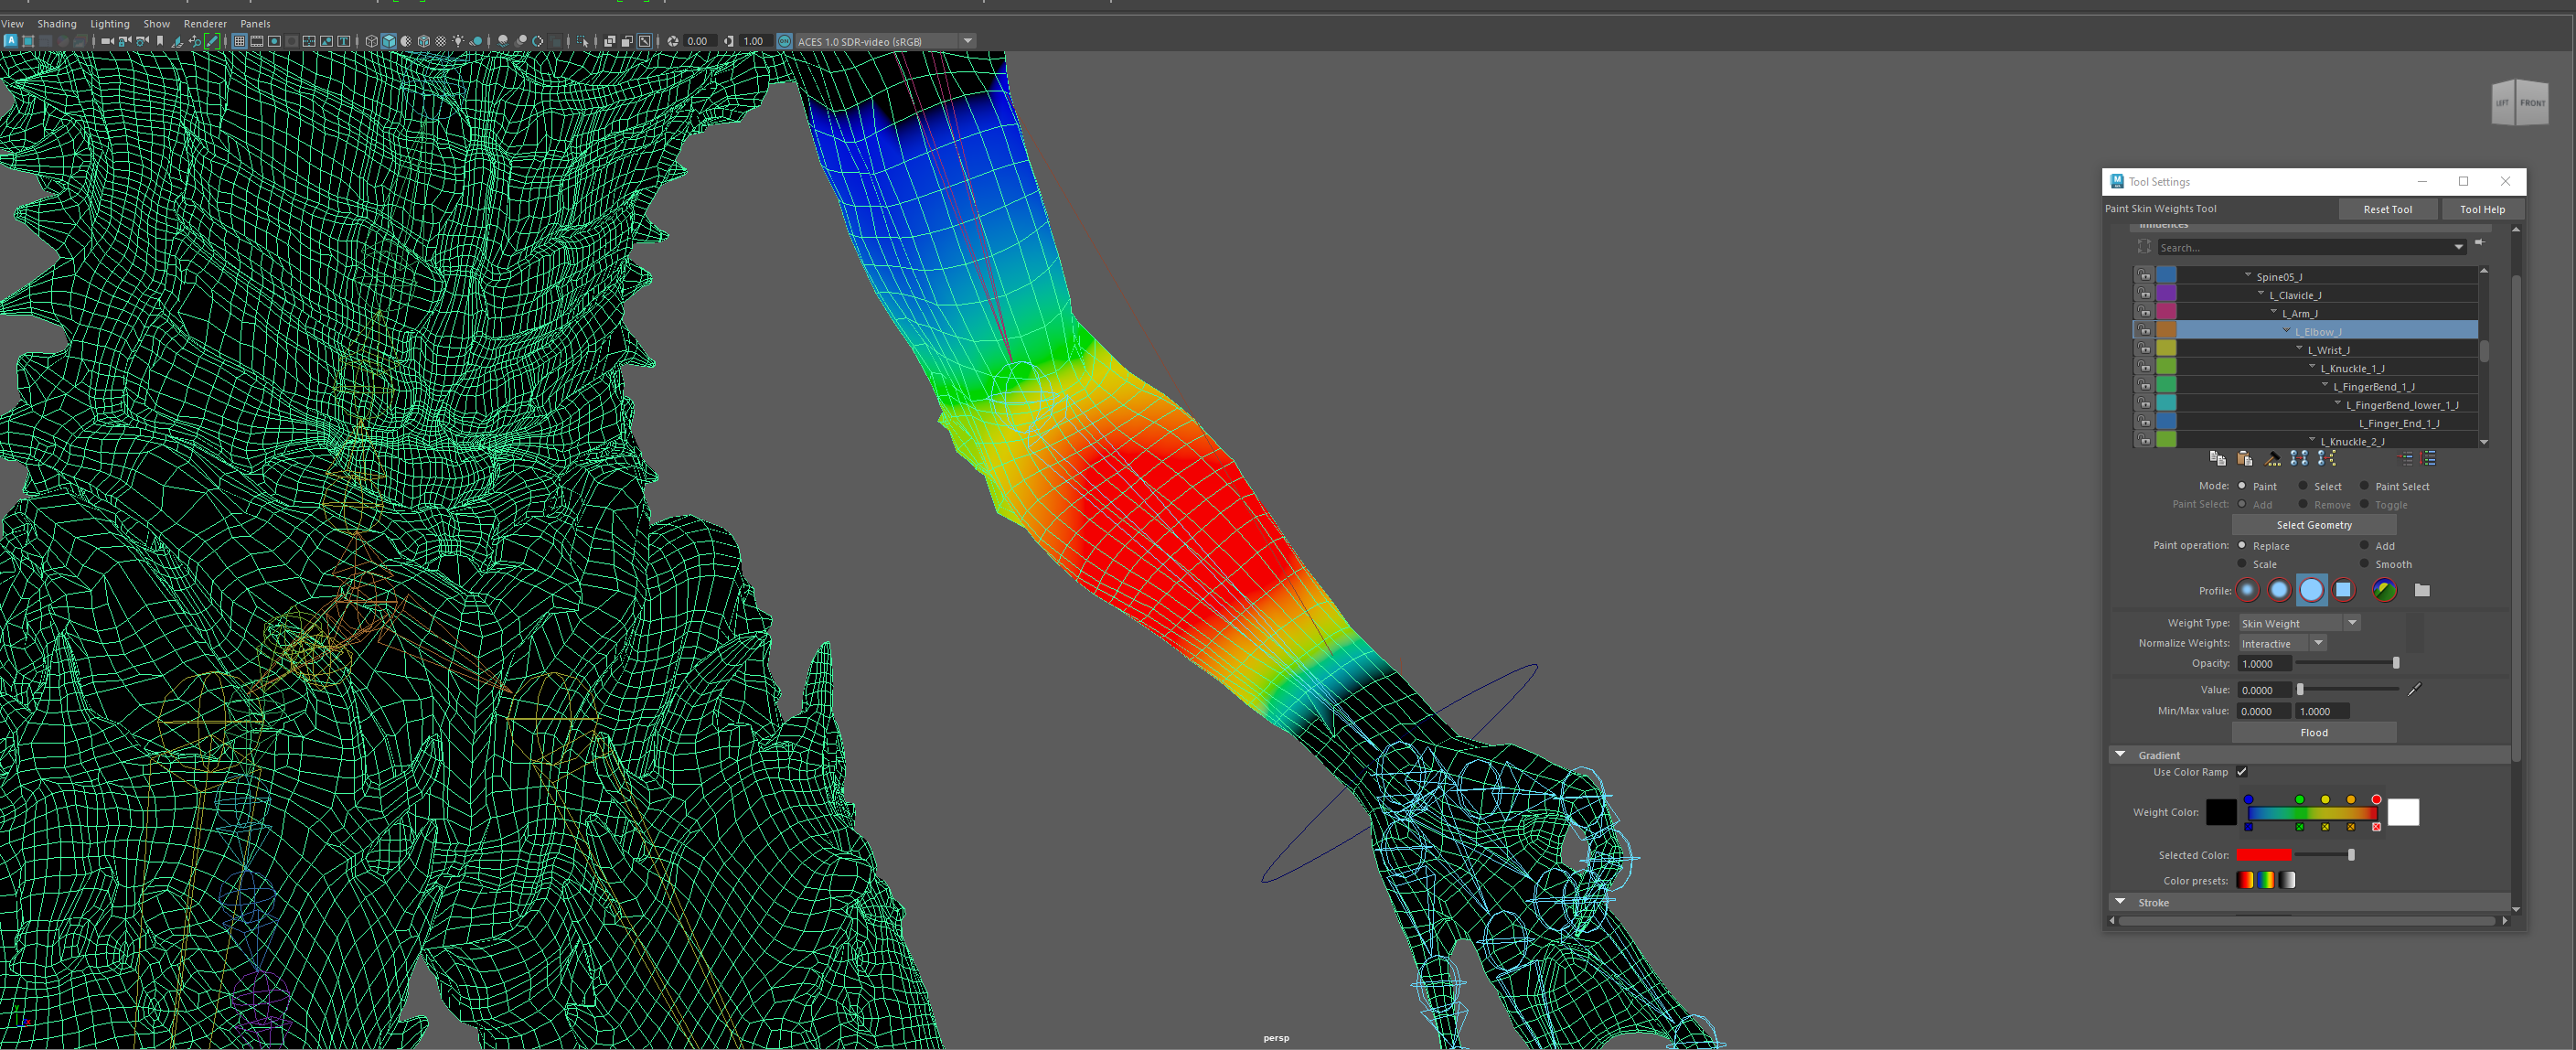Click the copy vertex weights icon
Viewport: 2576px width, 1050px height.
(x=2217, y=458)
